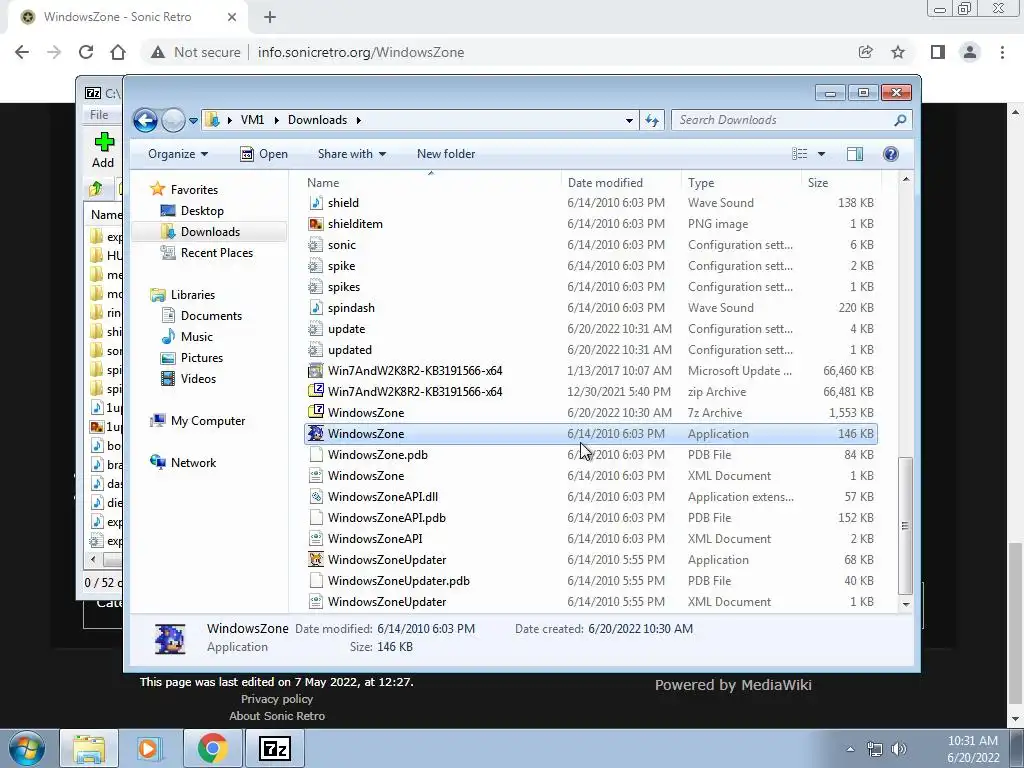Open the Organize menu
Image resolution: width=1024 pixels, height=768 pixels.
(178, 154)
